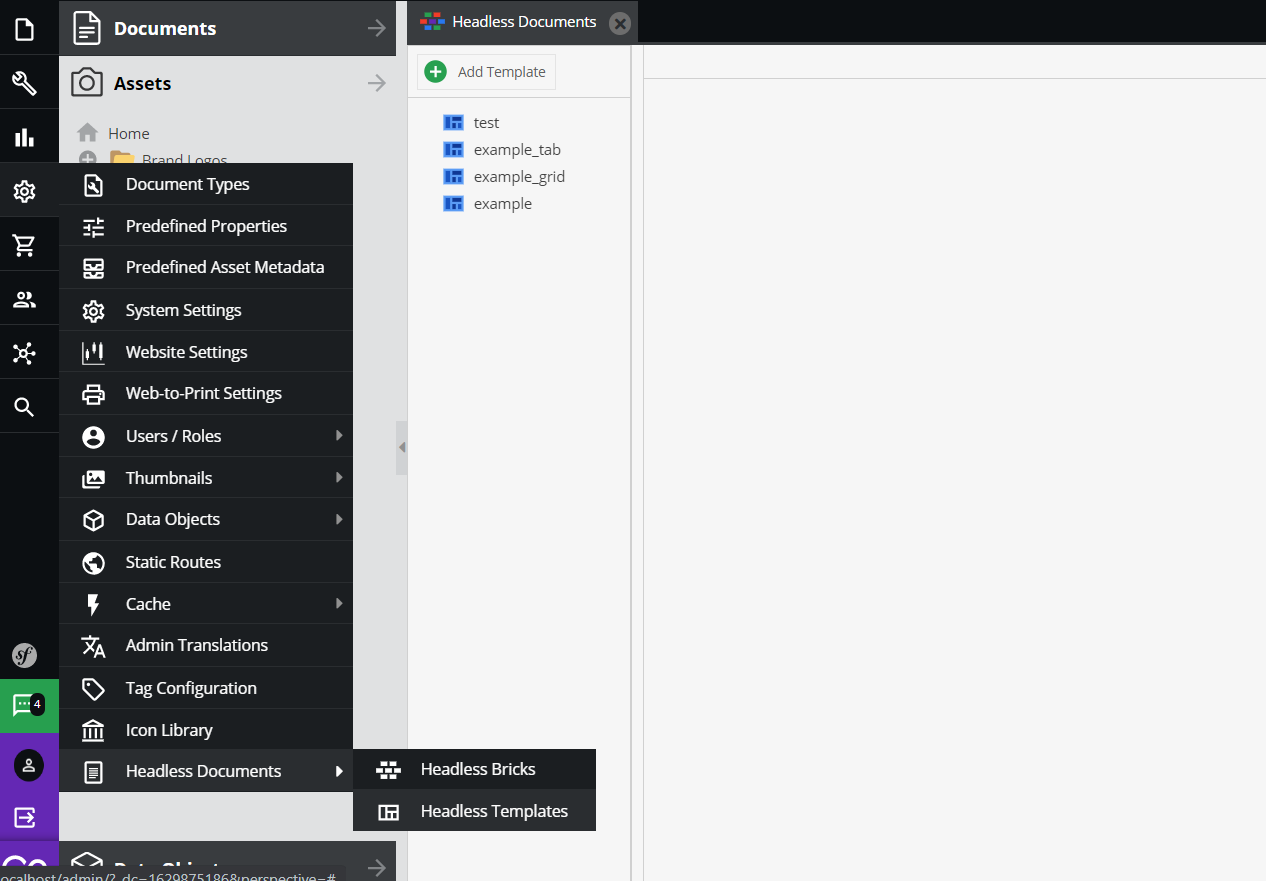This screenshot has width=1266, height=881.
Task: Click the template icon beside example_grid
Action: pos(453,176)
